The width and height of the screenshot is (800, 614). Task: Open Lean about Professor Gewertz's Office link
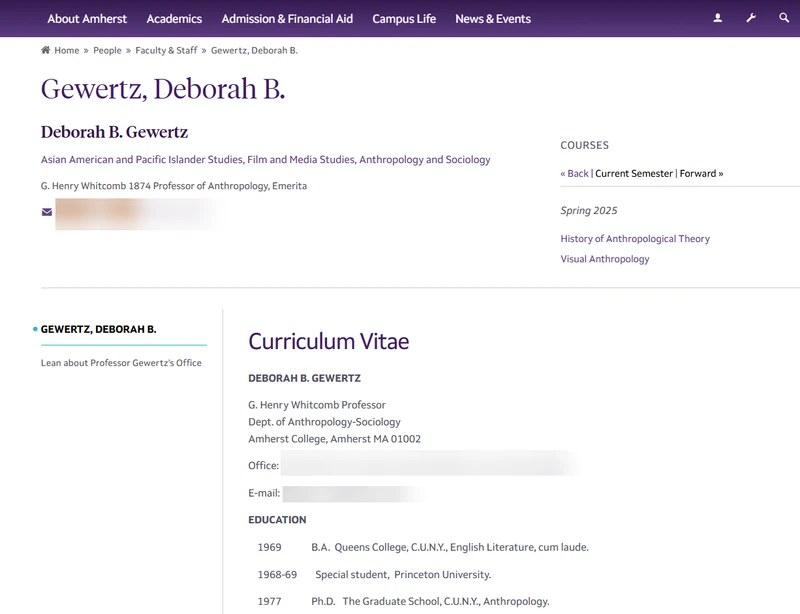tap(121, 363)
